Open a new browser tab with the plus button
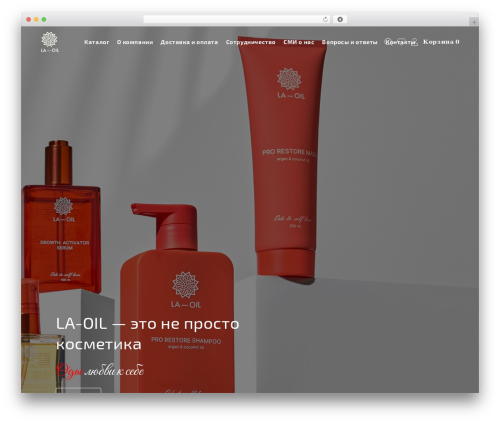The image size is (500, 423). 474,22
